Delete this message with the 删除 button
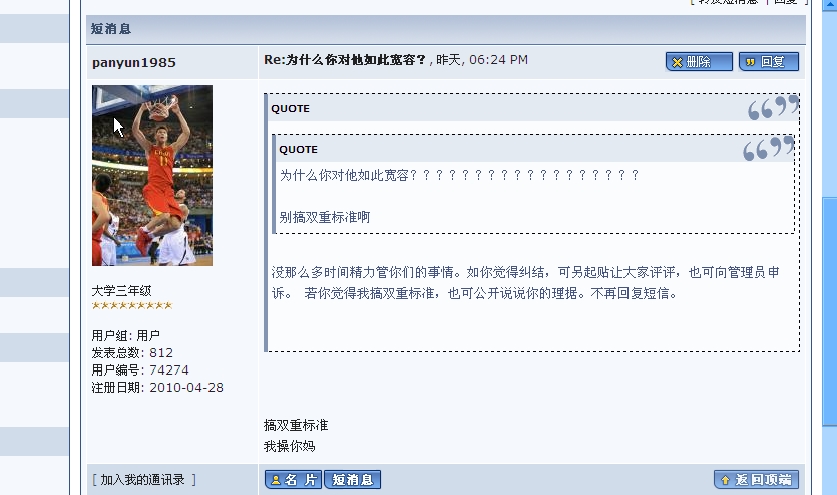The image size is (837, 495). (x=699, y=61)
